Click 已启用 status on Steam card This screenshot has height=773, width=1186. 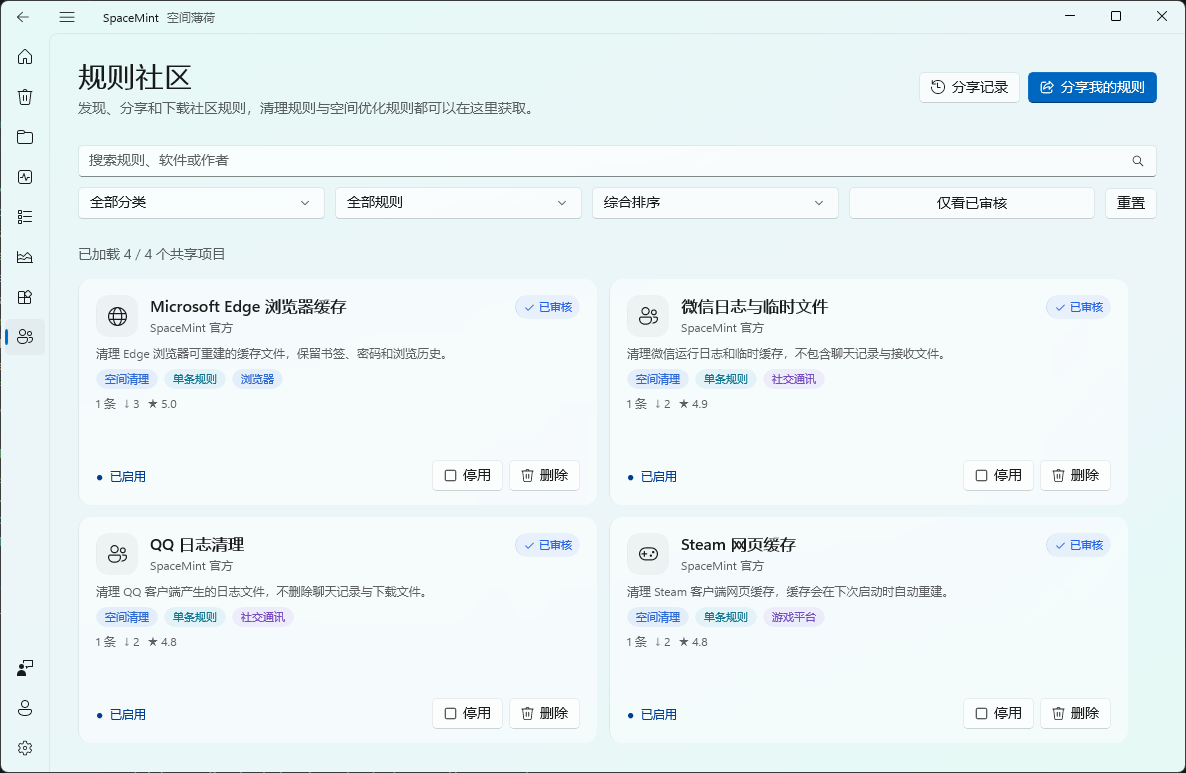click(653, 715)
